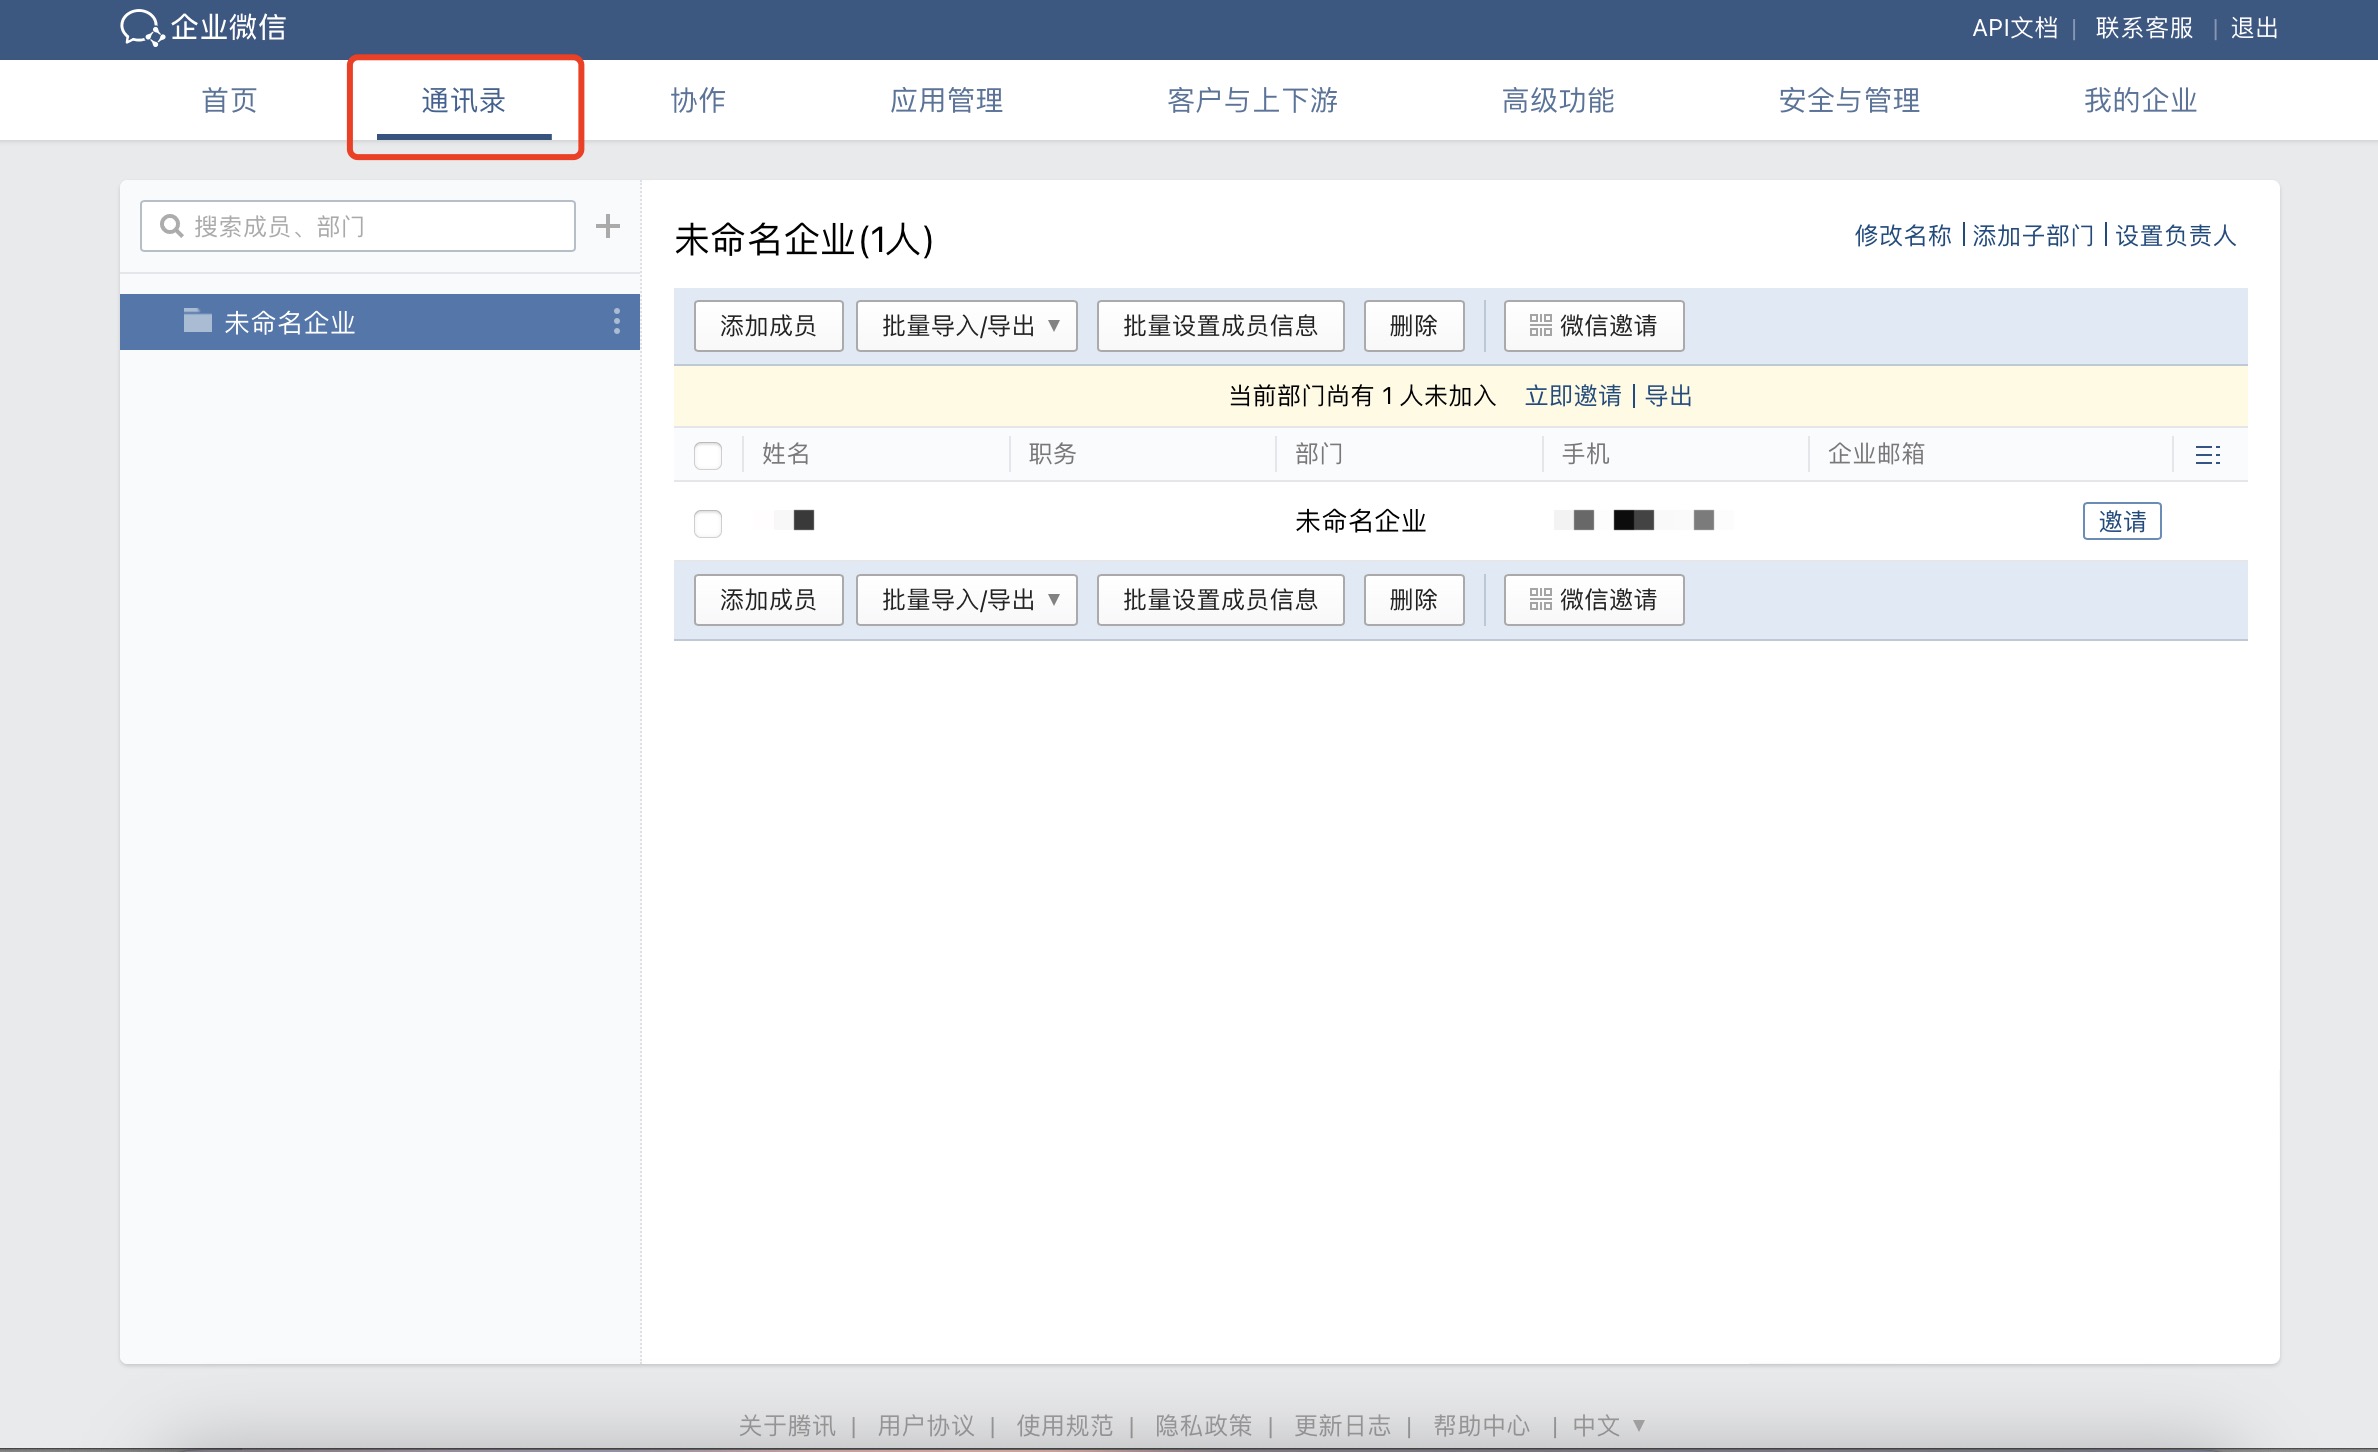
Task: Open the three-dot menu on 未命名企业
Action: pyautogui.click(x=616, y=321)
